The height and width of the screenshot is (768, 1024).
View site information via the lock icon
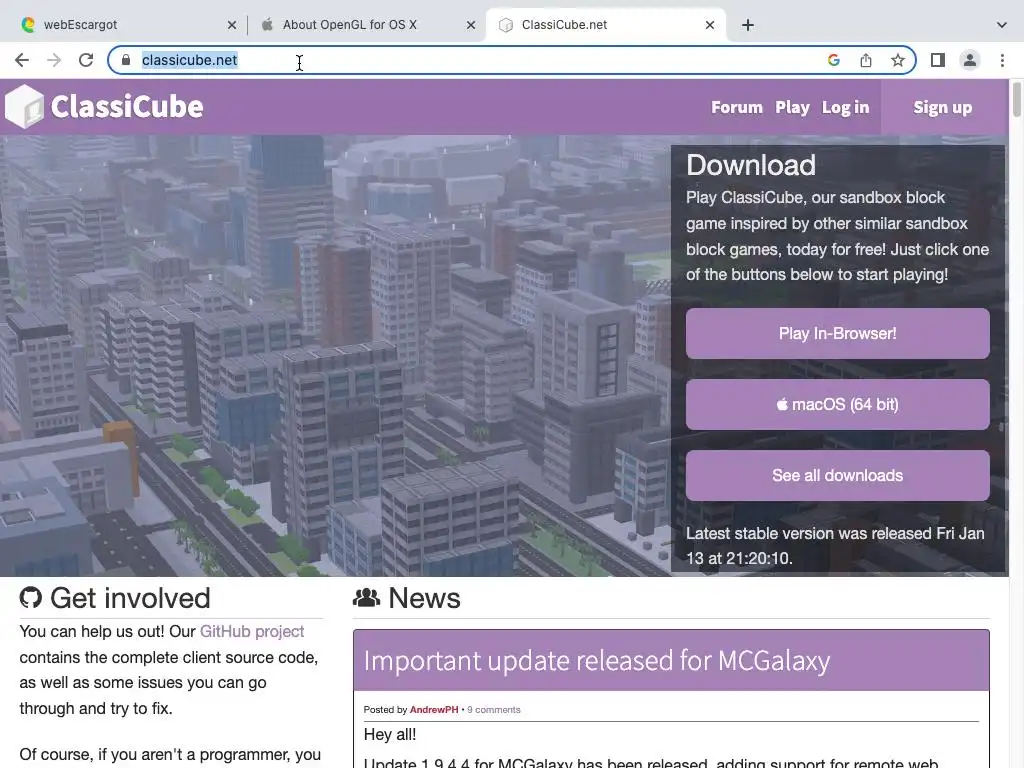pos(126,60)
